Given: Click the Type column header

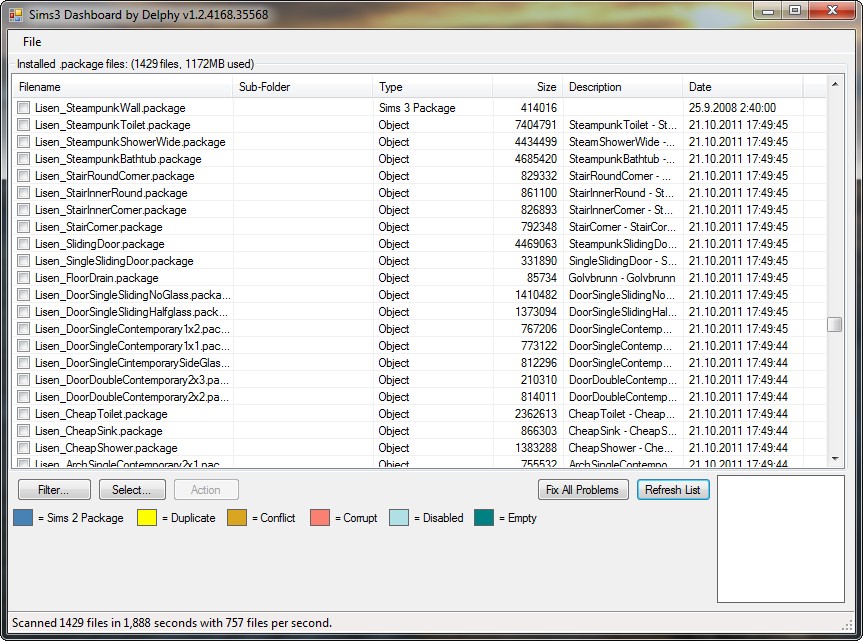Looking at the screenshot, I should point(433,87).
